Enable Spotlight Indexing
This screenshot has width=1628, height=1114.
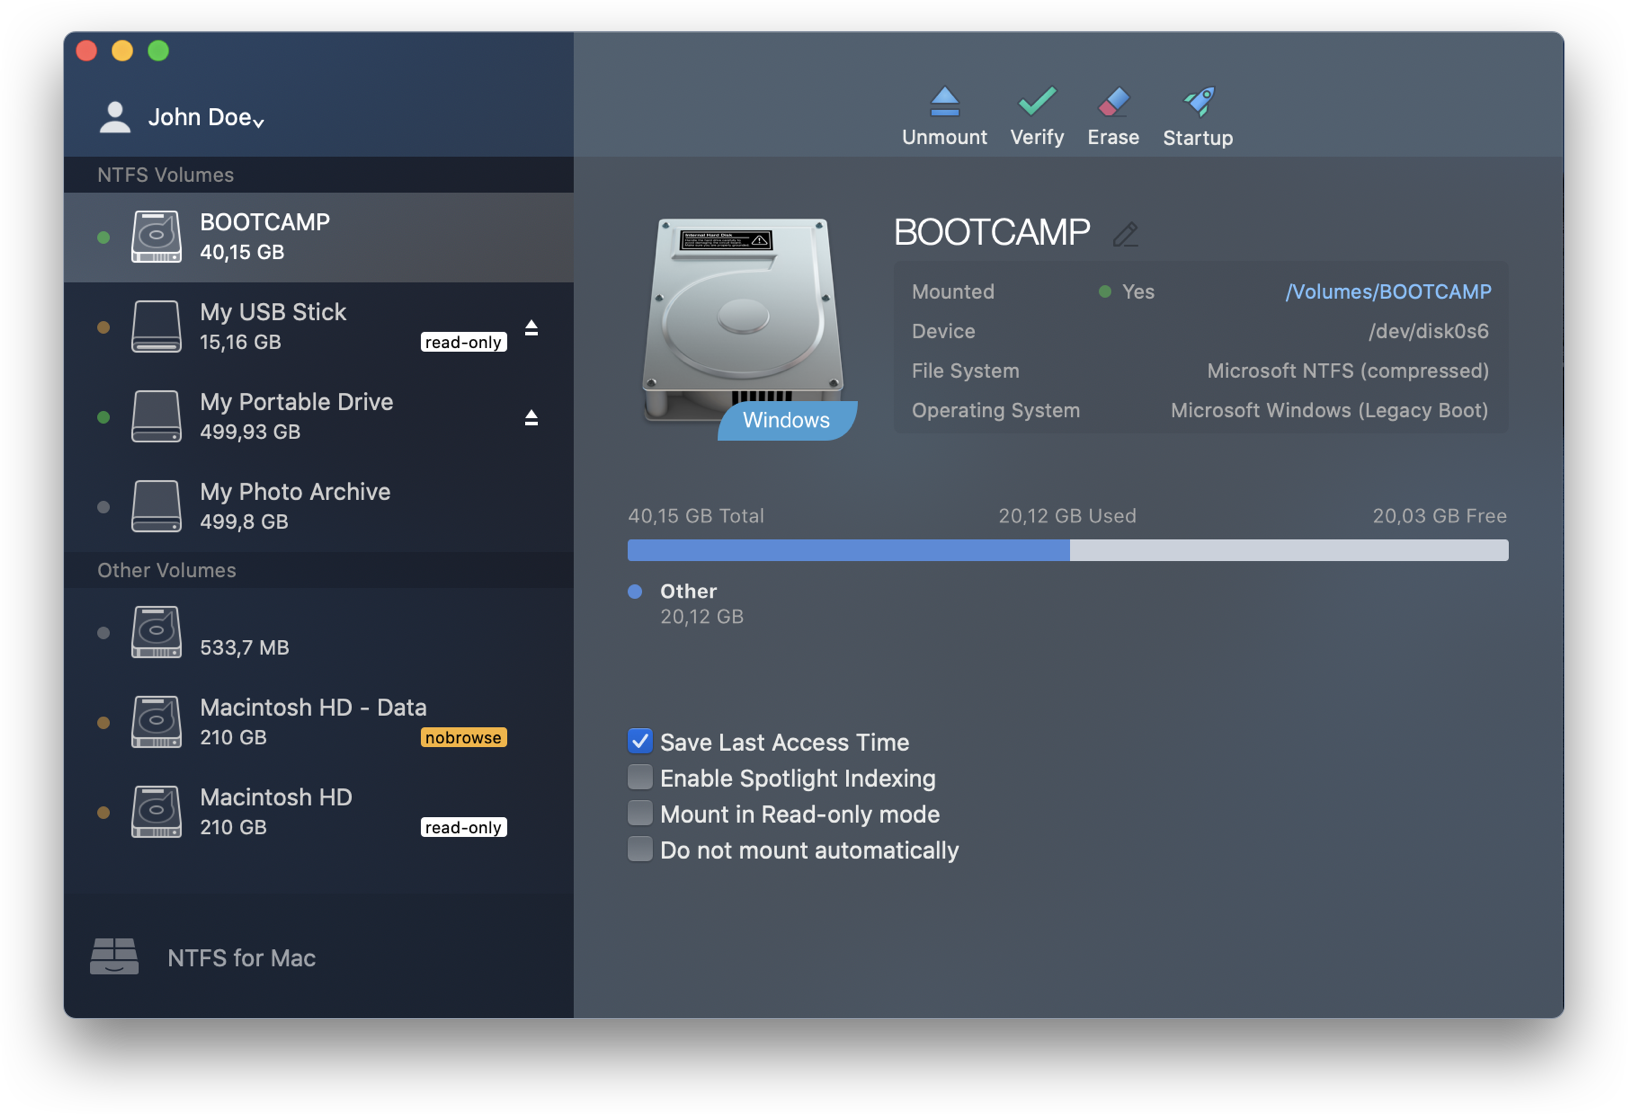[x=640, y=777]
